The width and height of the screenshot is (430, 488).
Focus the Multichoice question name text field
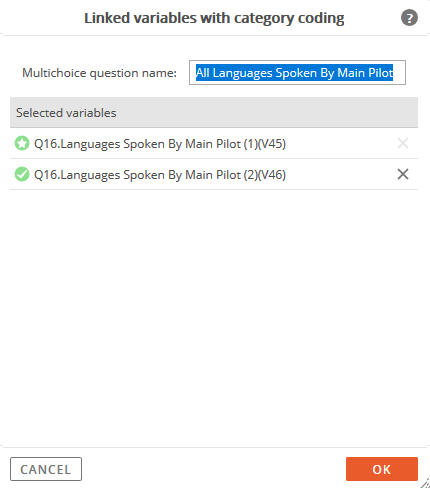297,72
